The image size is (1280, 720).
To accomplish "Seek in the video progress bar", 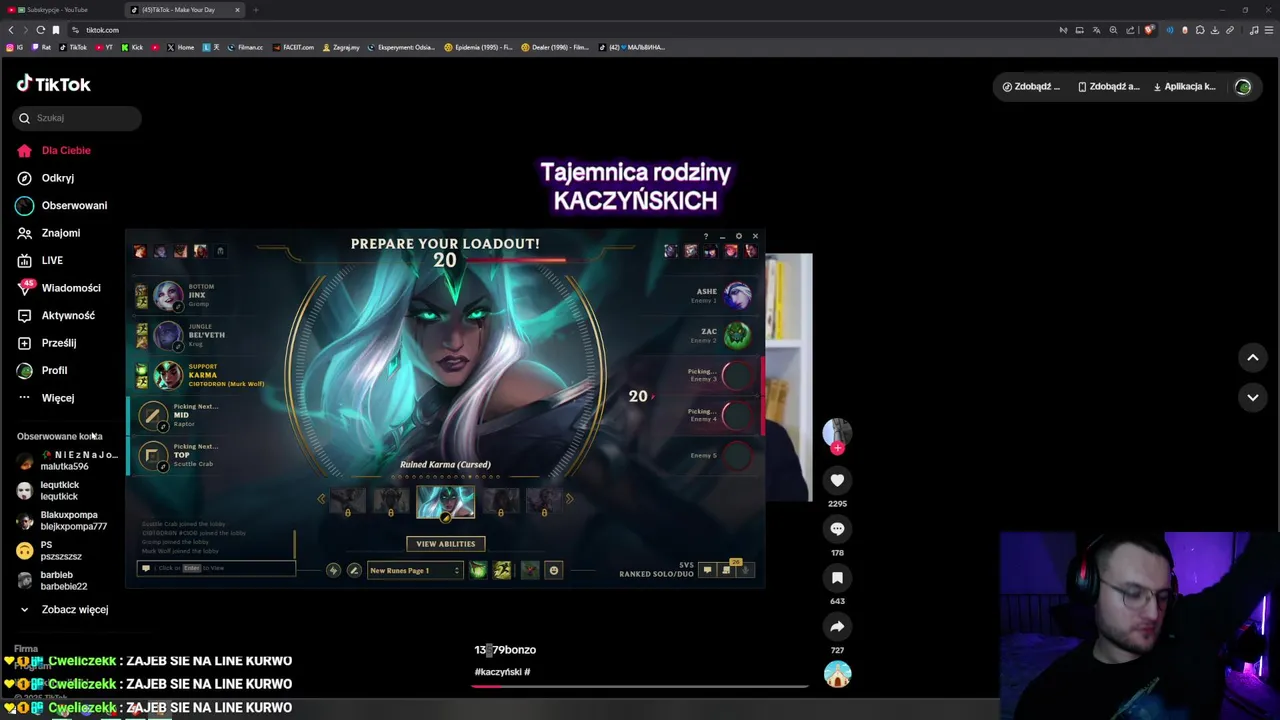I will [x=640, y=686].
